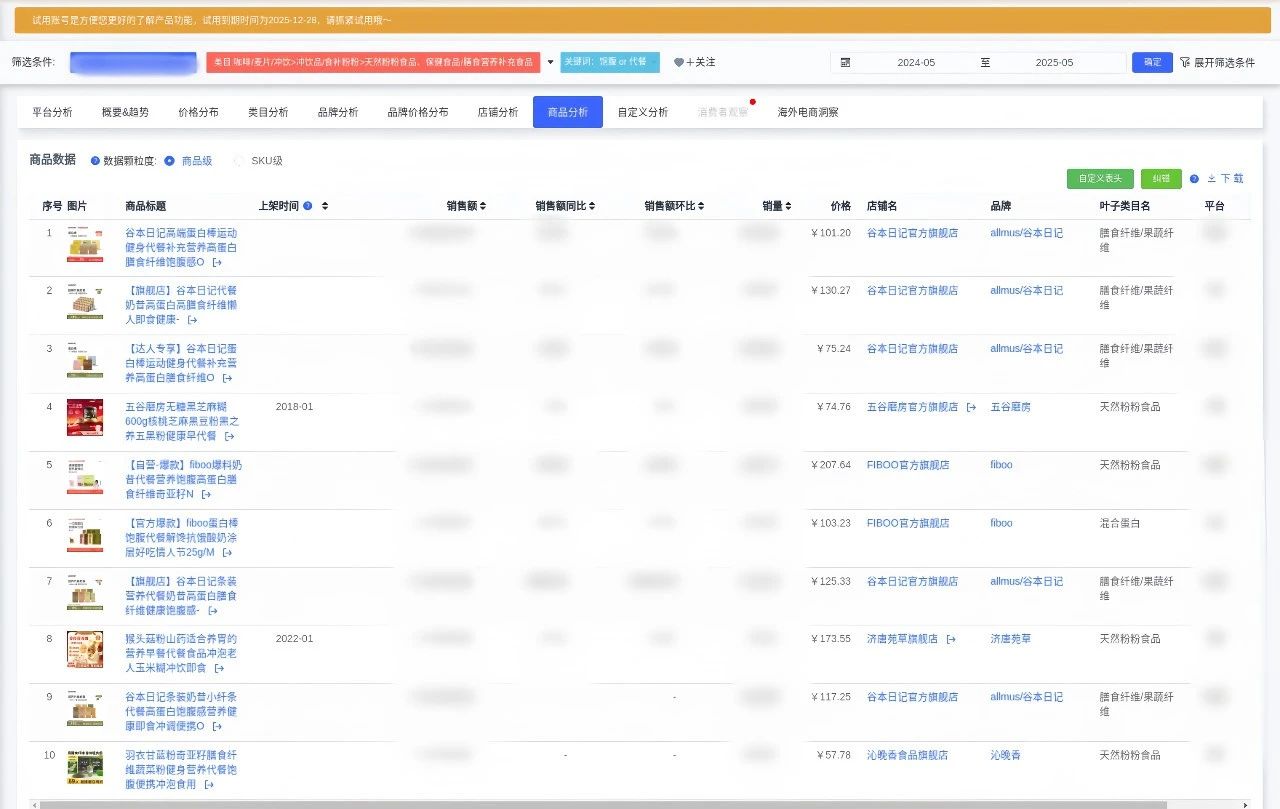Screen dimensions: 1280x809
Task: Select 商品级 granularity radio
Action: 169,161
